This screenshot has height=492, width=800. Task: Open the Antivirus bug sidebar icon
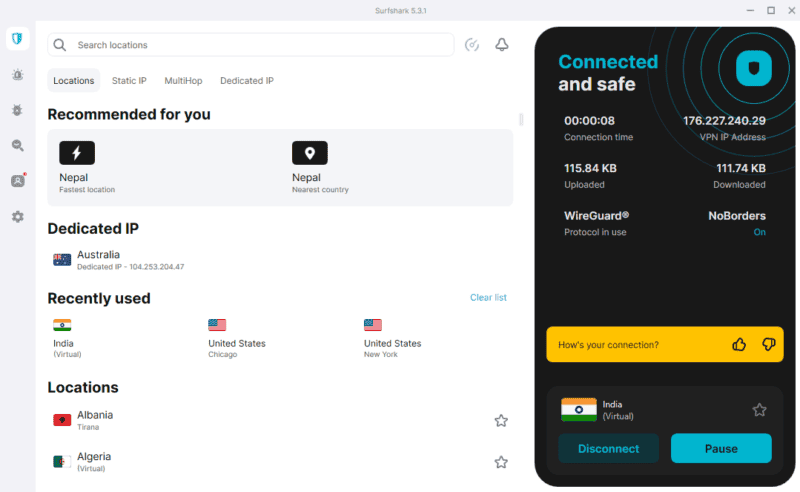click(x=17, y=110)
